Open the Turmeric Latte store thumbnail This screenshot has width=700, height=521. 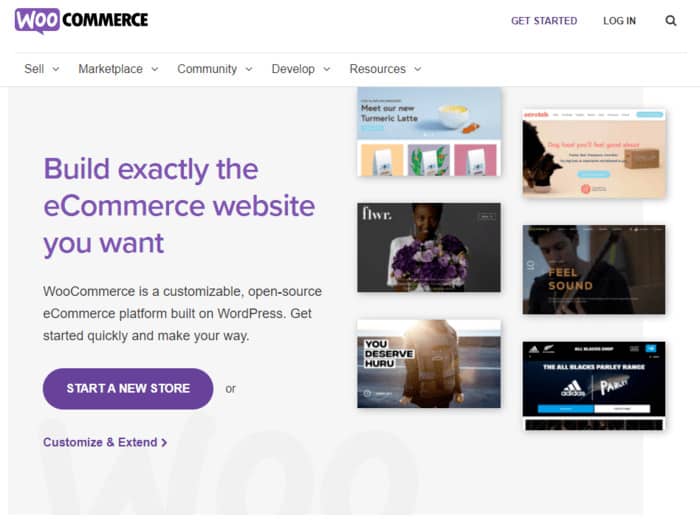pos(429,132)
